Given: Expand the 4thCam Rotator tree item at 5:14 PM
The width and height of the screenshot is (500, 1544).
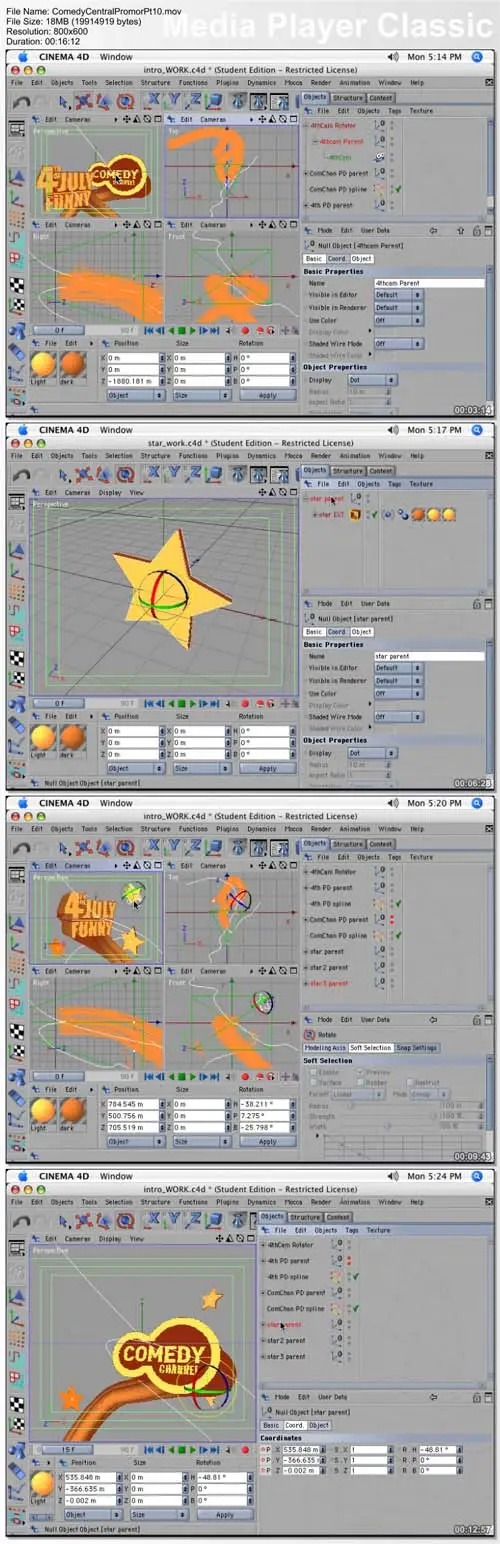Looking at the screenshot, I should (305, 125).
